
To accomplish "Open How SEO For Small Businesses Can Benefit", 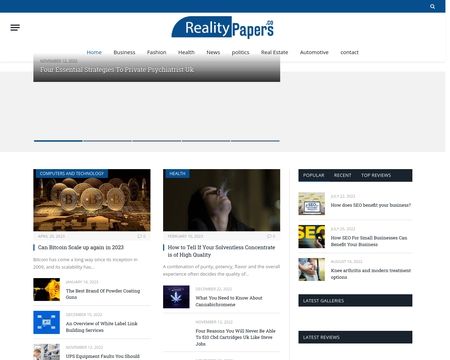I will tap(369, 241).
